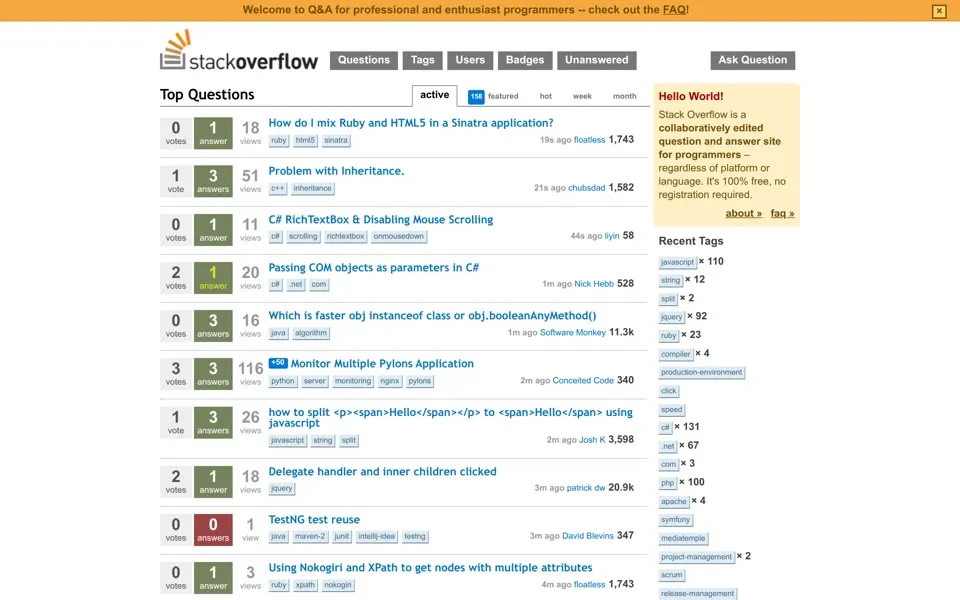The width and height of the screenshot is (960, 600).
Task: Open user Conceited Code's profile
Action: point(583,381)
